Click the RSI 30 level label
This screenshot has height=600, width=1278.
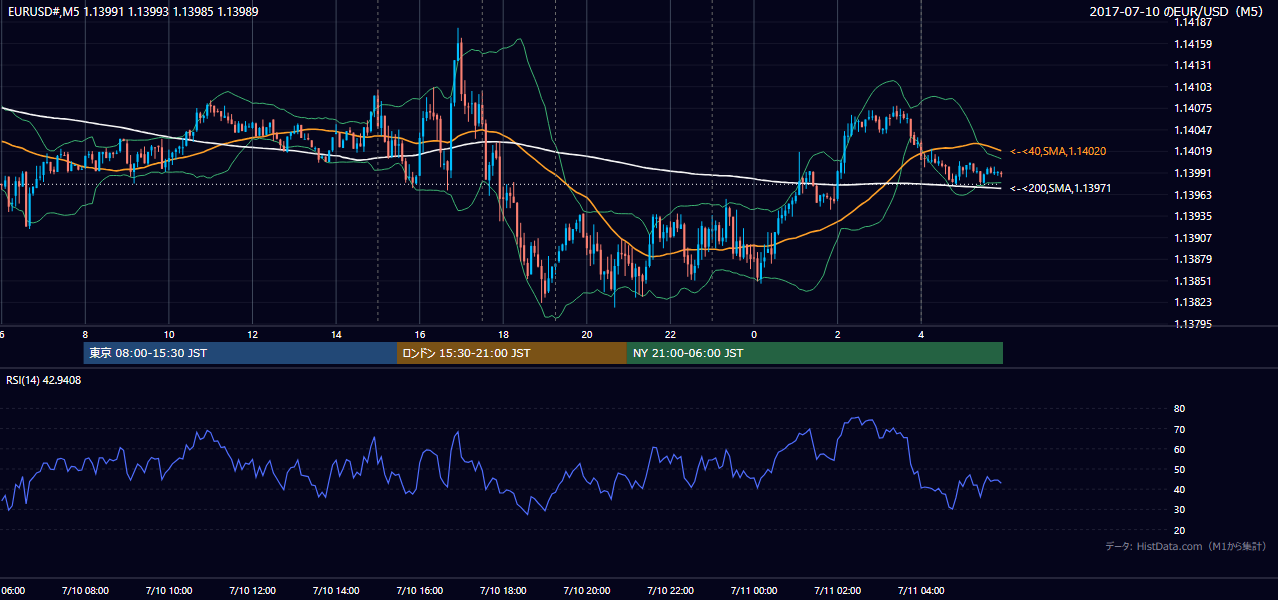pos(1179,510)
